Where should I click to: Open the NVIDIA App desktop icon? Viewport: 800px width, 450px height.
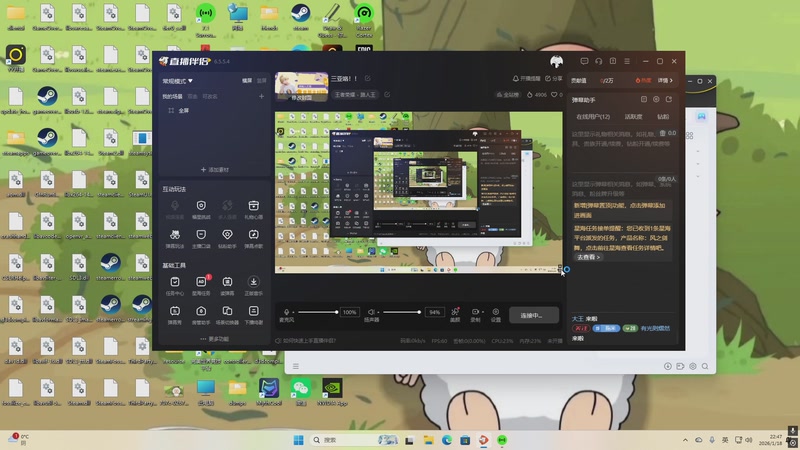332,392
